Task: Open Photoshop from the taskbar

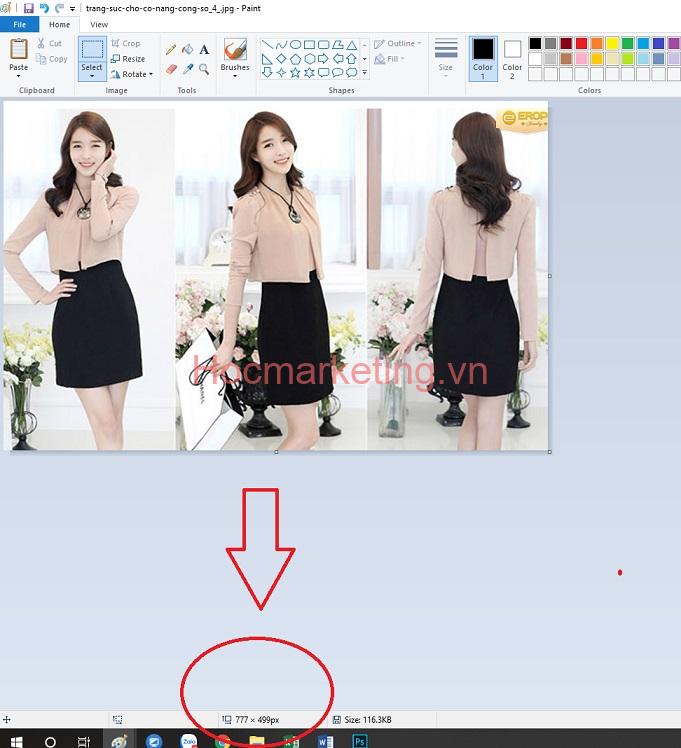Action: tap(359, 741)
